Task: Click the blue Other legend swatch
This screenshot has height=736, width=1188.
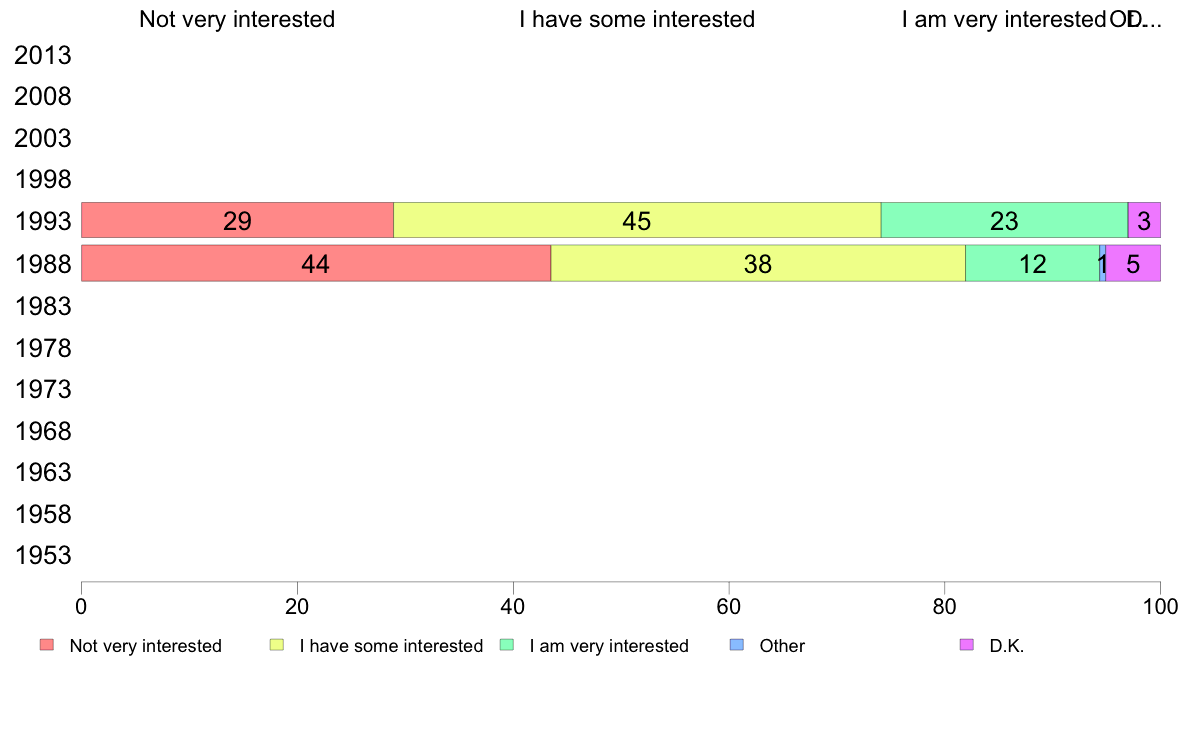Action: point(736,645)
